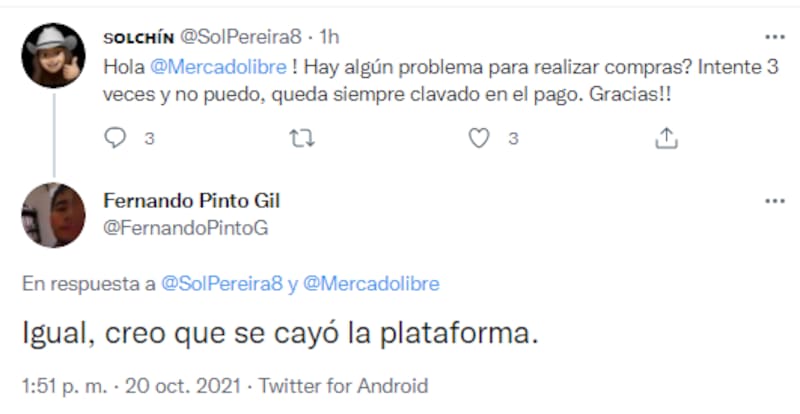This screenshot has height=414, width=800.
Task: Open the three-dot menu on Fernando's reply
Action: pos(774,201)
